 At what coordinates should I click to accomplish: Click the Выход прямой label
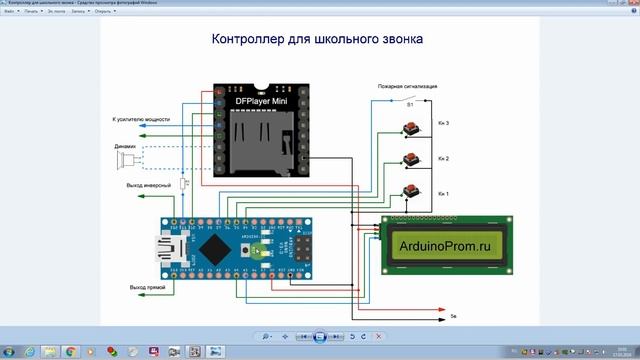[147, 287]
